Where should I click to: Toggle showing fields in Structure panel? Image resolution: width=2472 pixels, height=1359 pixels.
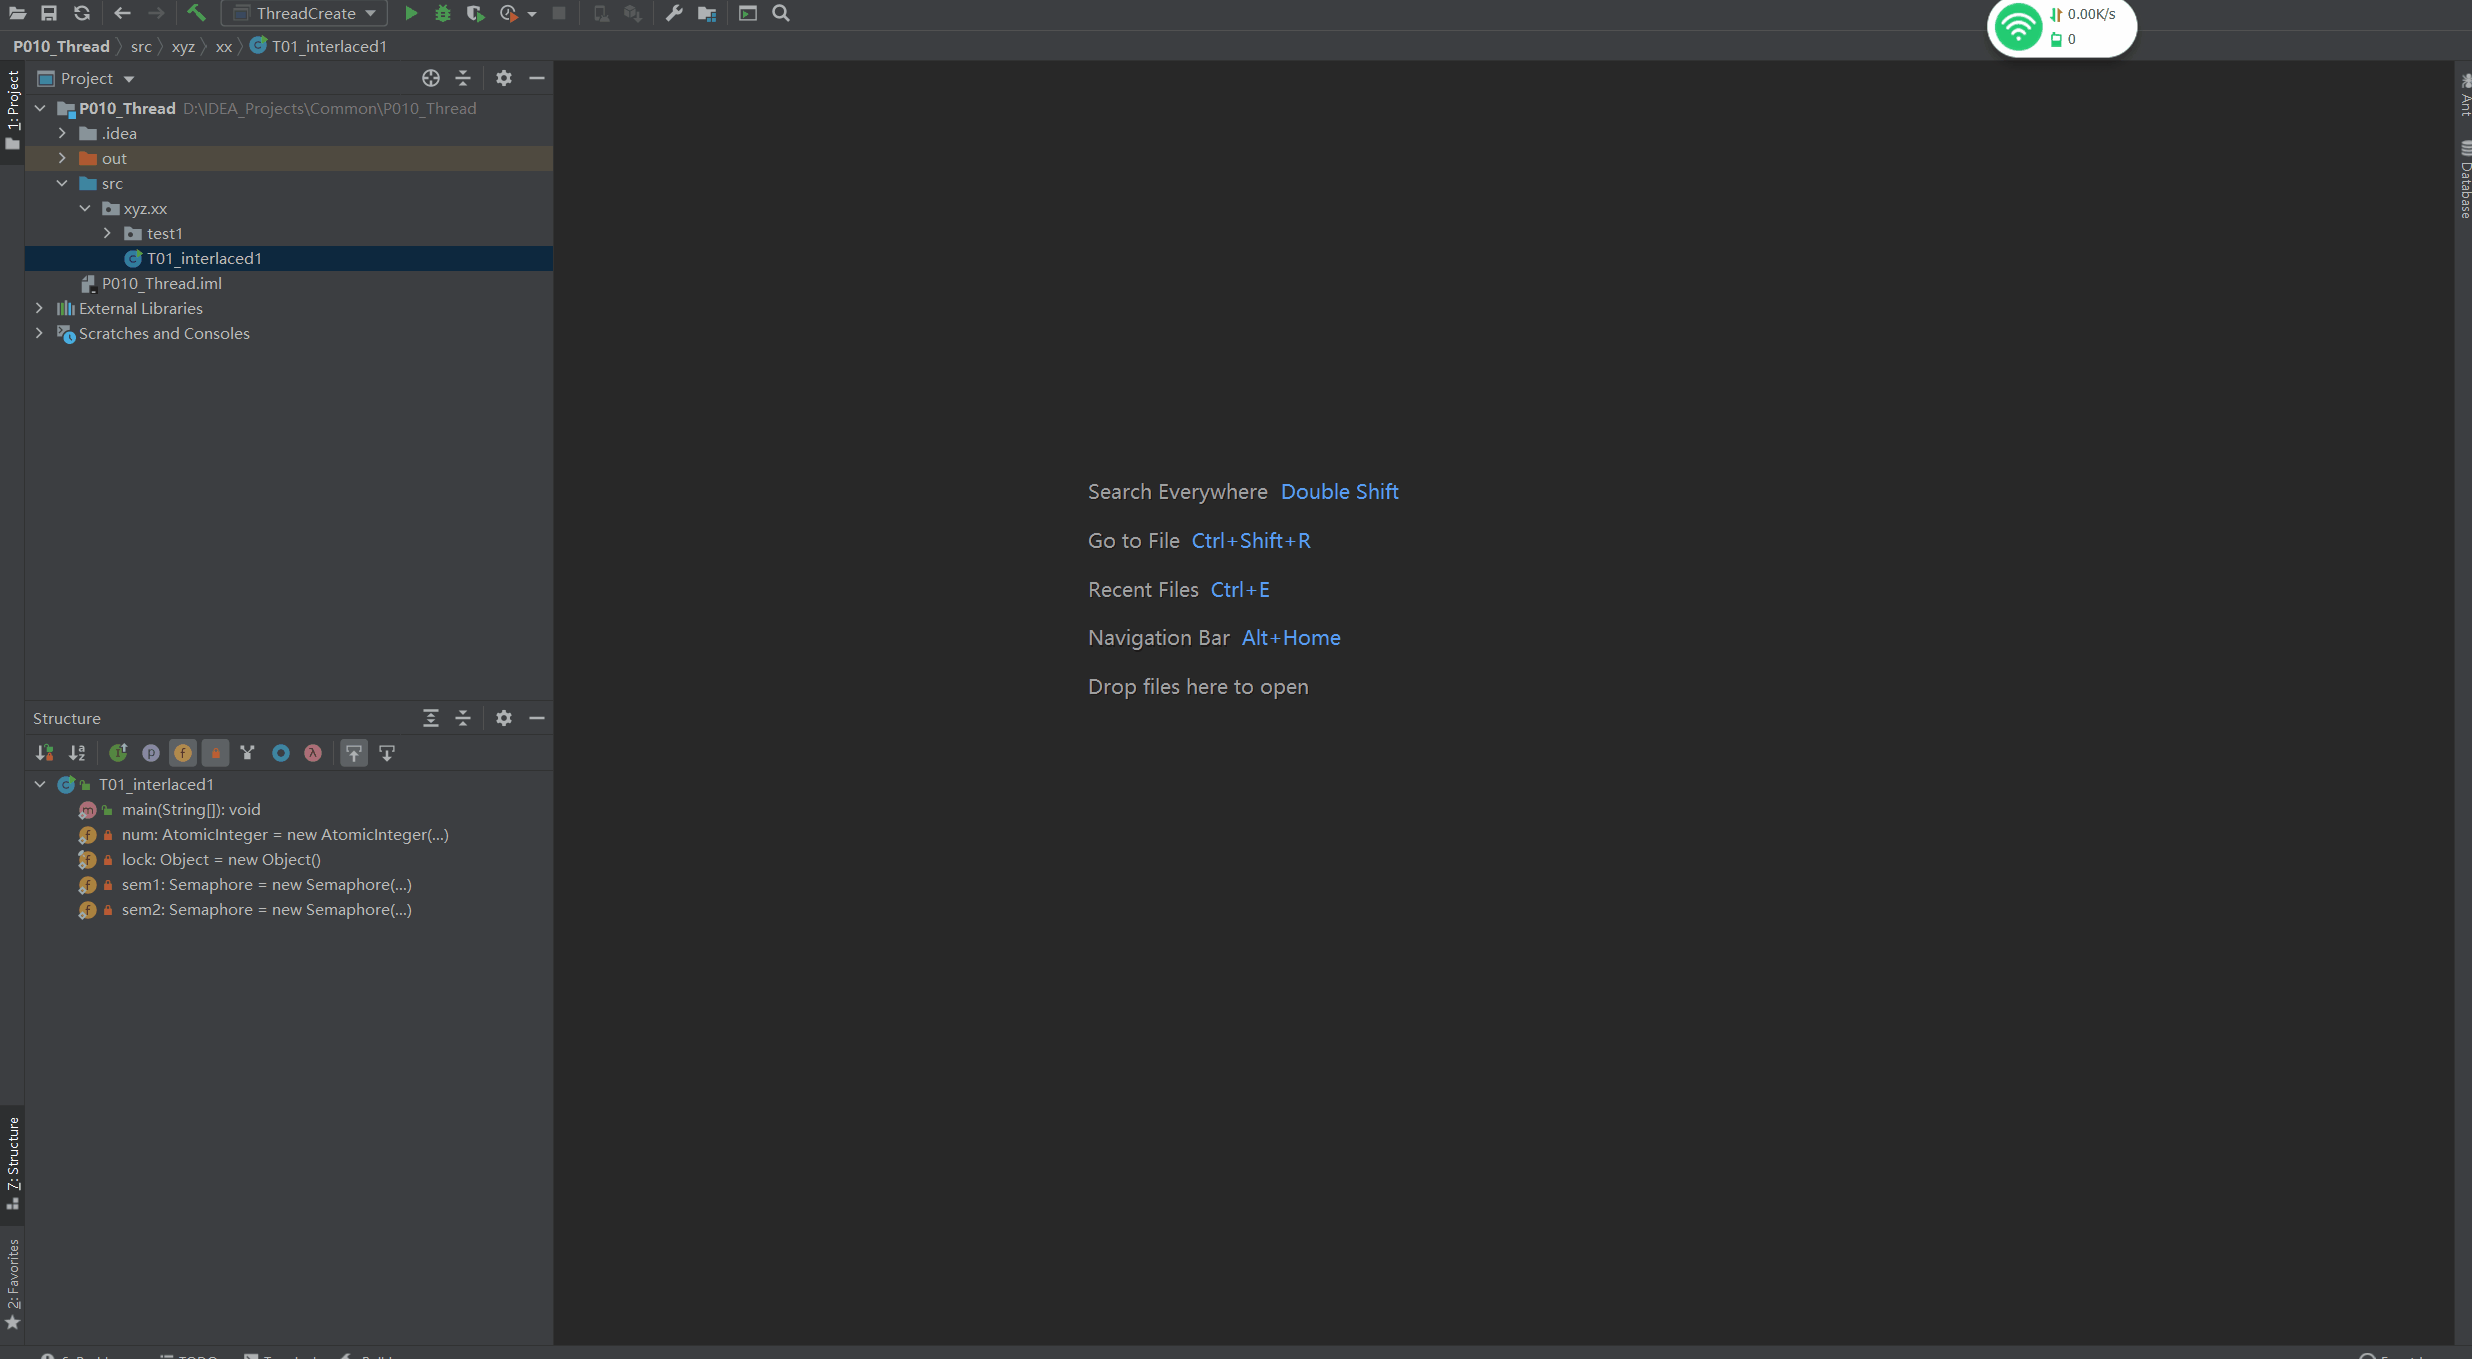(183, 752)
